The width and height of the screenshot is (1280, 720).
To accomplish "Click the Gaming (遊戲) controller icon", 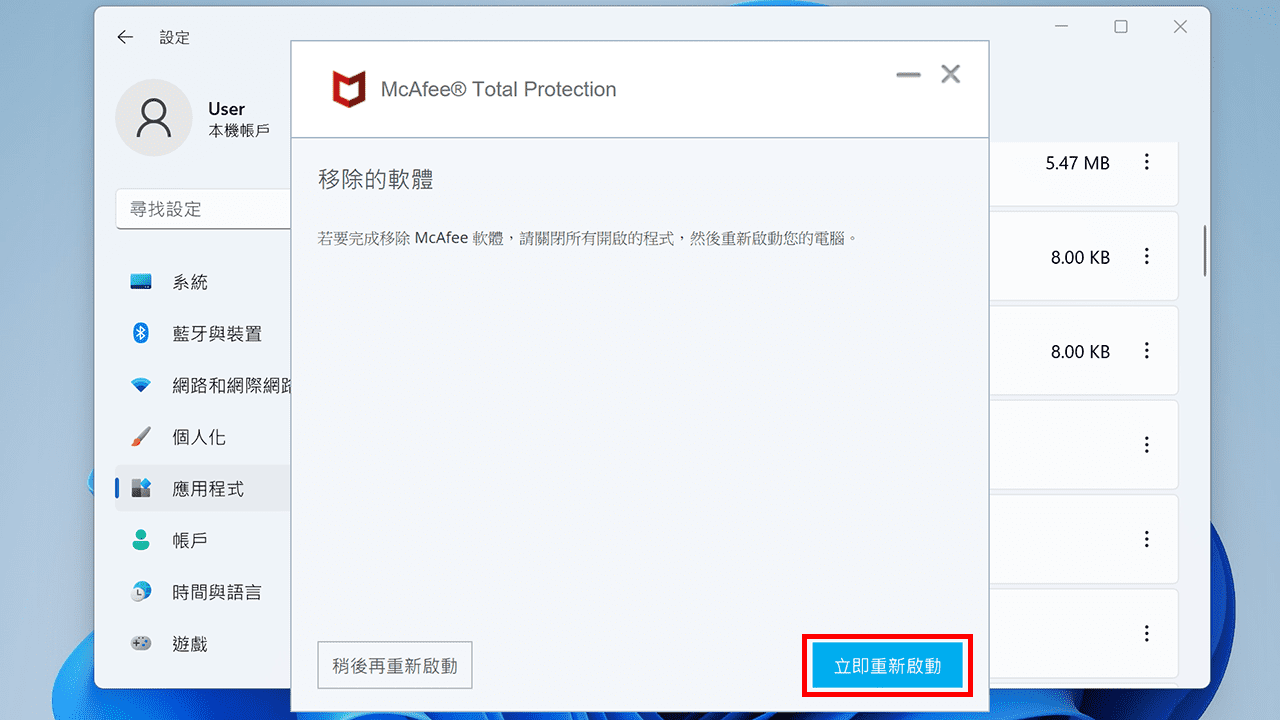I will pyautogui.click(x=141, y=644).
